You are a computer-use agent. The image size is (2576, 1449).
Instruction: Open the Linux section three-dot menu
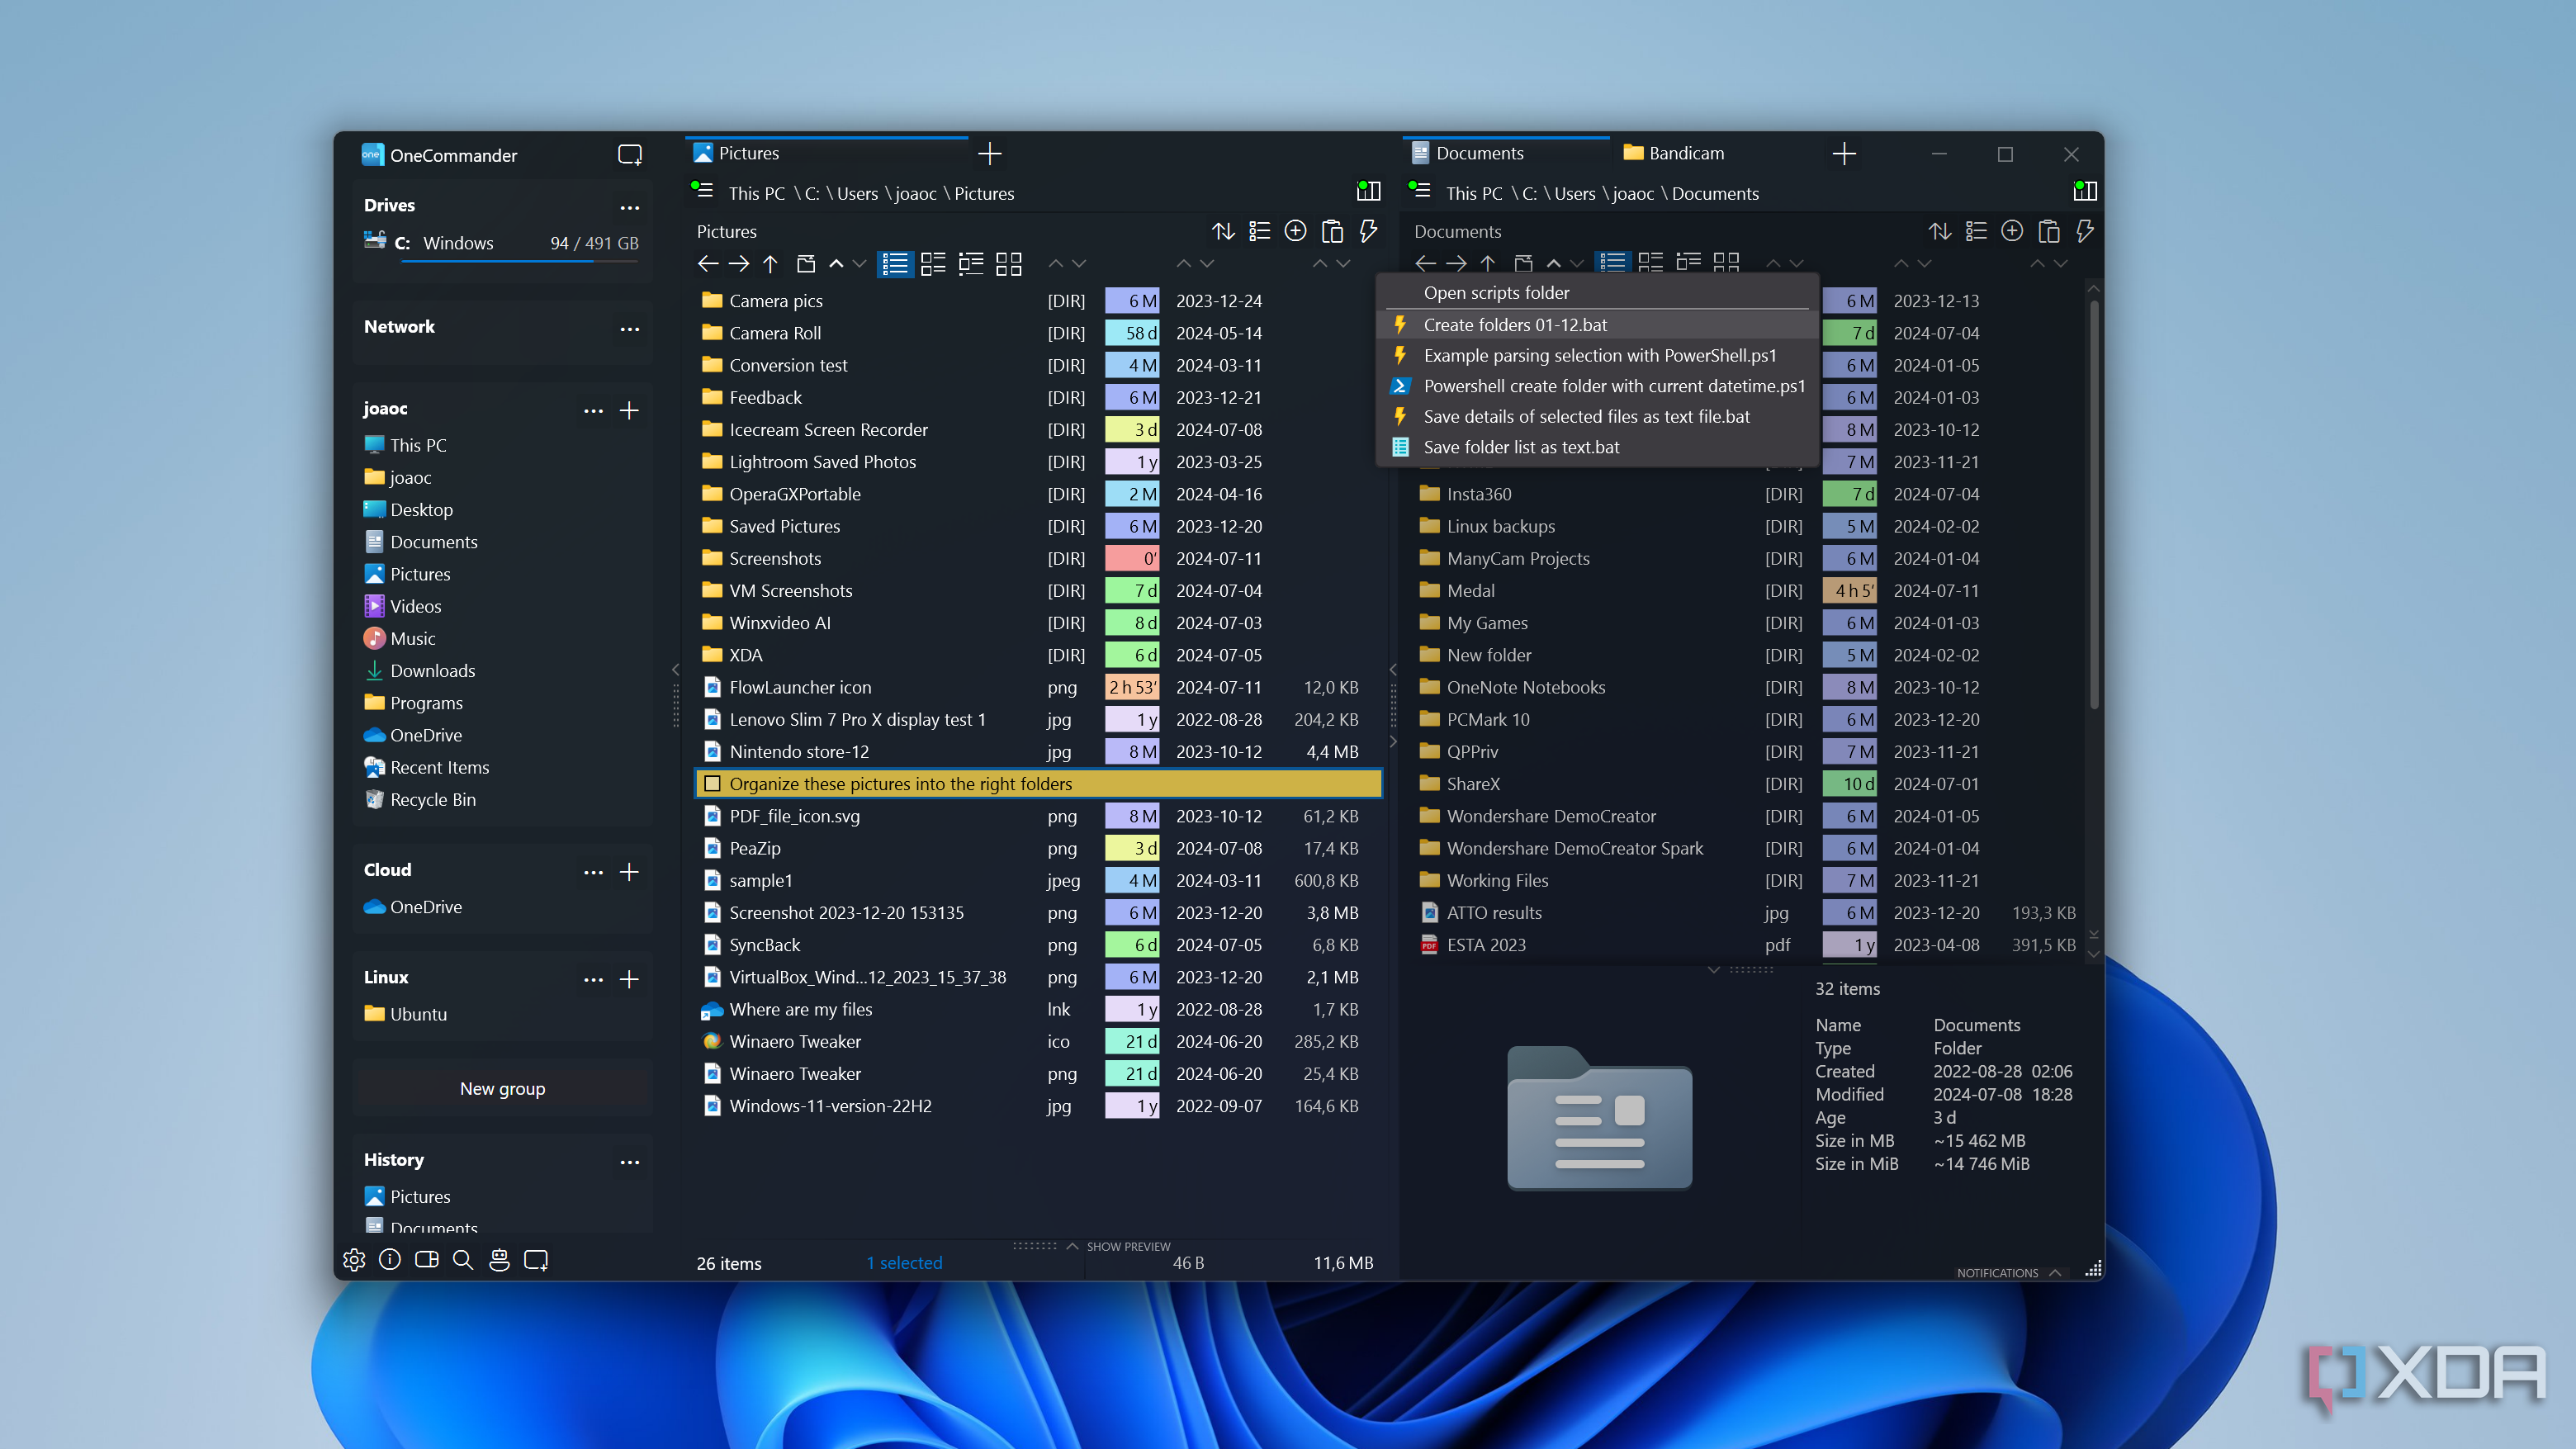(x=593, y=980)
